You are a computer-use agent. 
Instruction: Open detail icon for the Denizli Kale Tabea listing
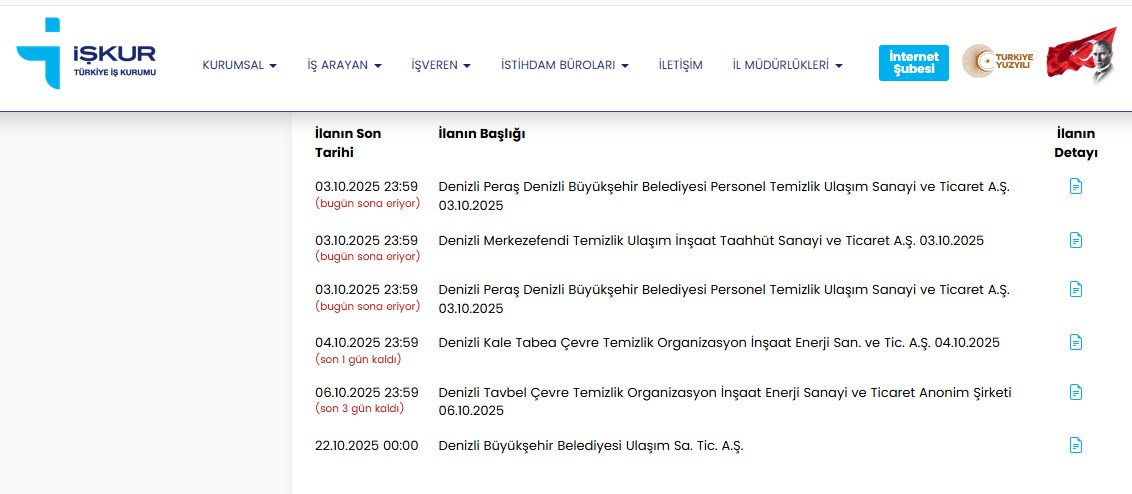click(1076, 342)
